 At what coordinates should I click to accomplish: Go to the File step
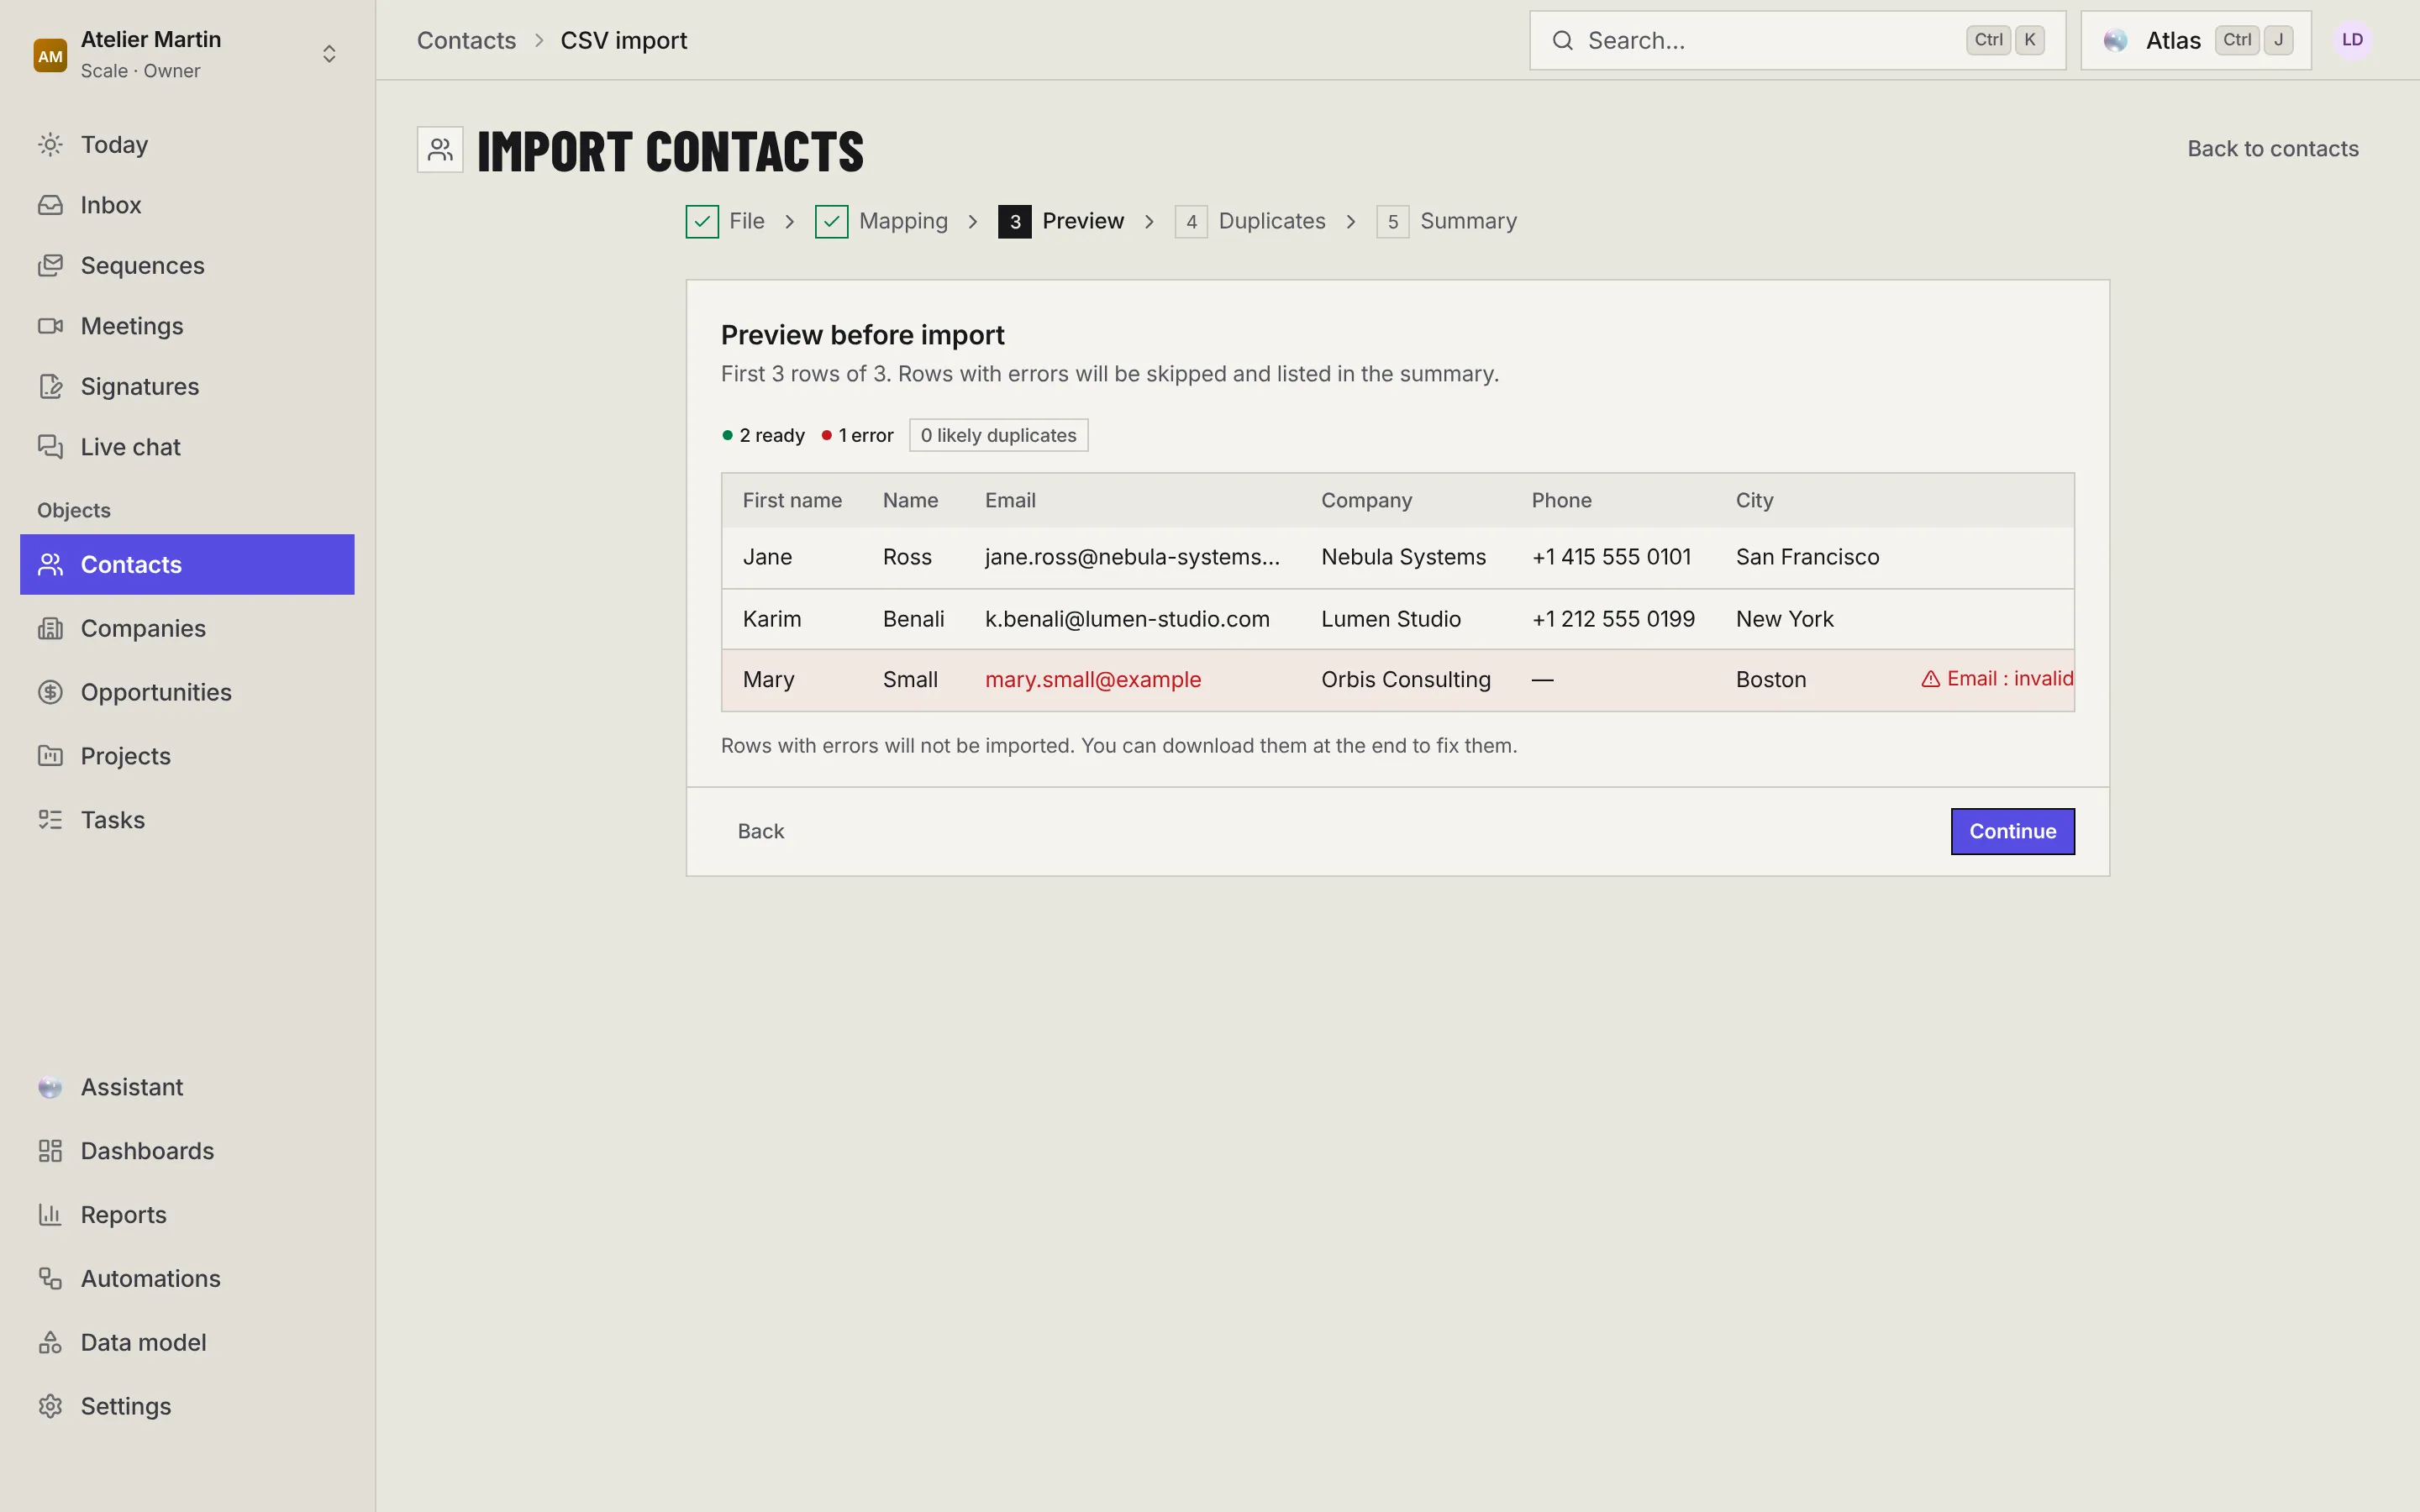[725, 221]
